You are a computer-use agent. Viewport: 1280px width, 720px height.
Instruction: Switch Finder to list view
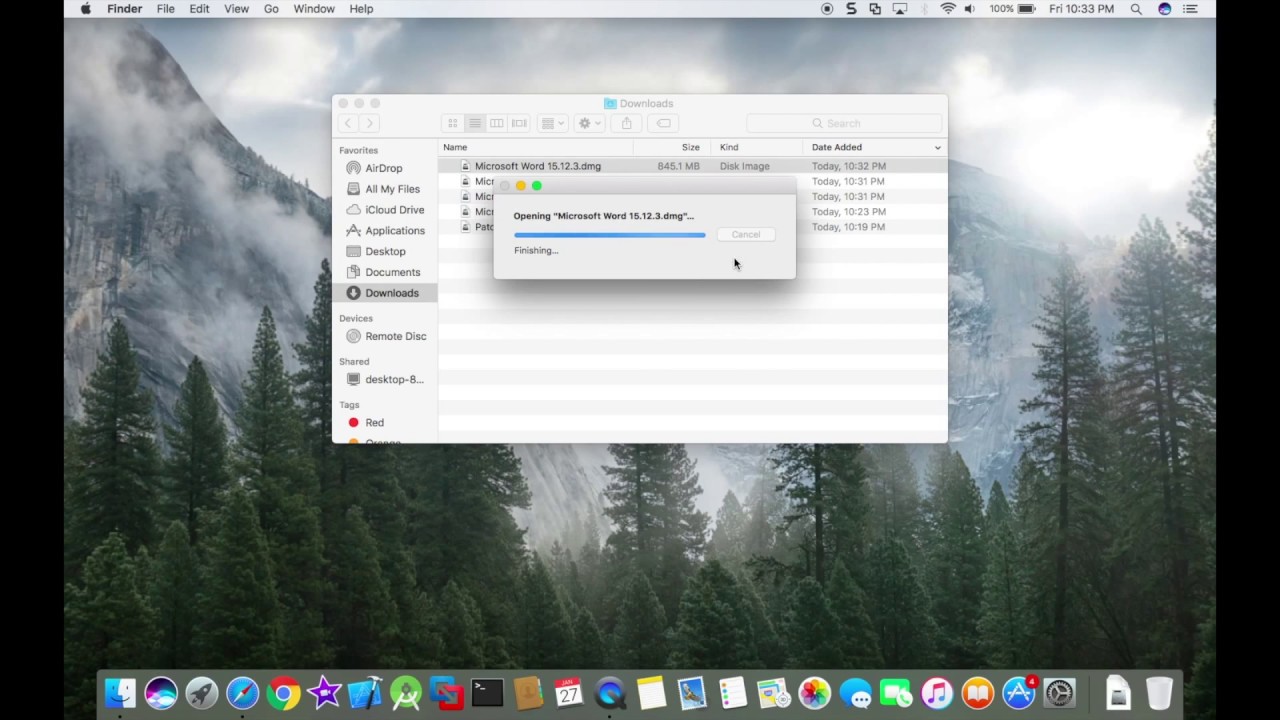coord(475,123)
